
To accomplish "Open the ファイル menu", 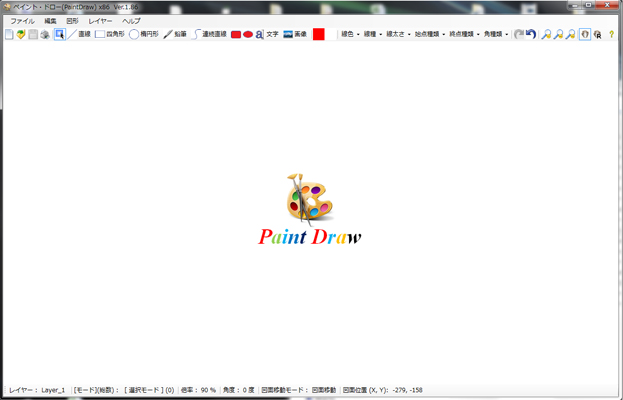I will pos(22,21).
